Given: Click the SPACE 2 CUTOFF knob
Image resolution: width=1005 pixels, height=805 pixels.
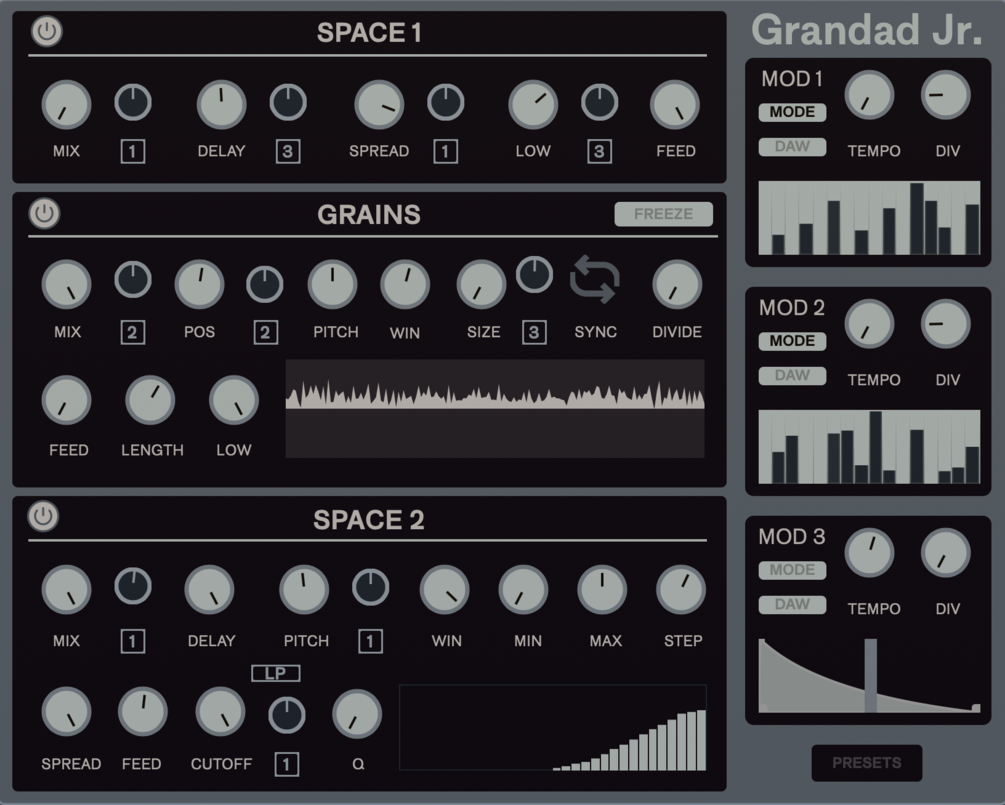Looking at the screenshot, I should click(x=220, y=711).
